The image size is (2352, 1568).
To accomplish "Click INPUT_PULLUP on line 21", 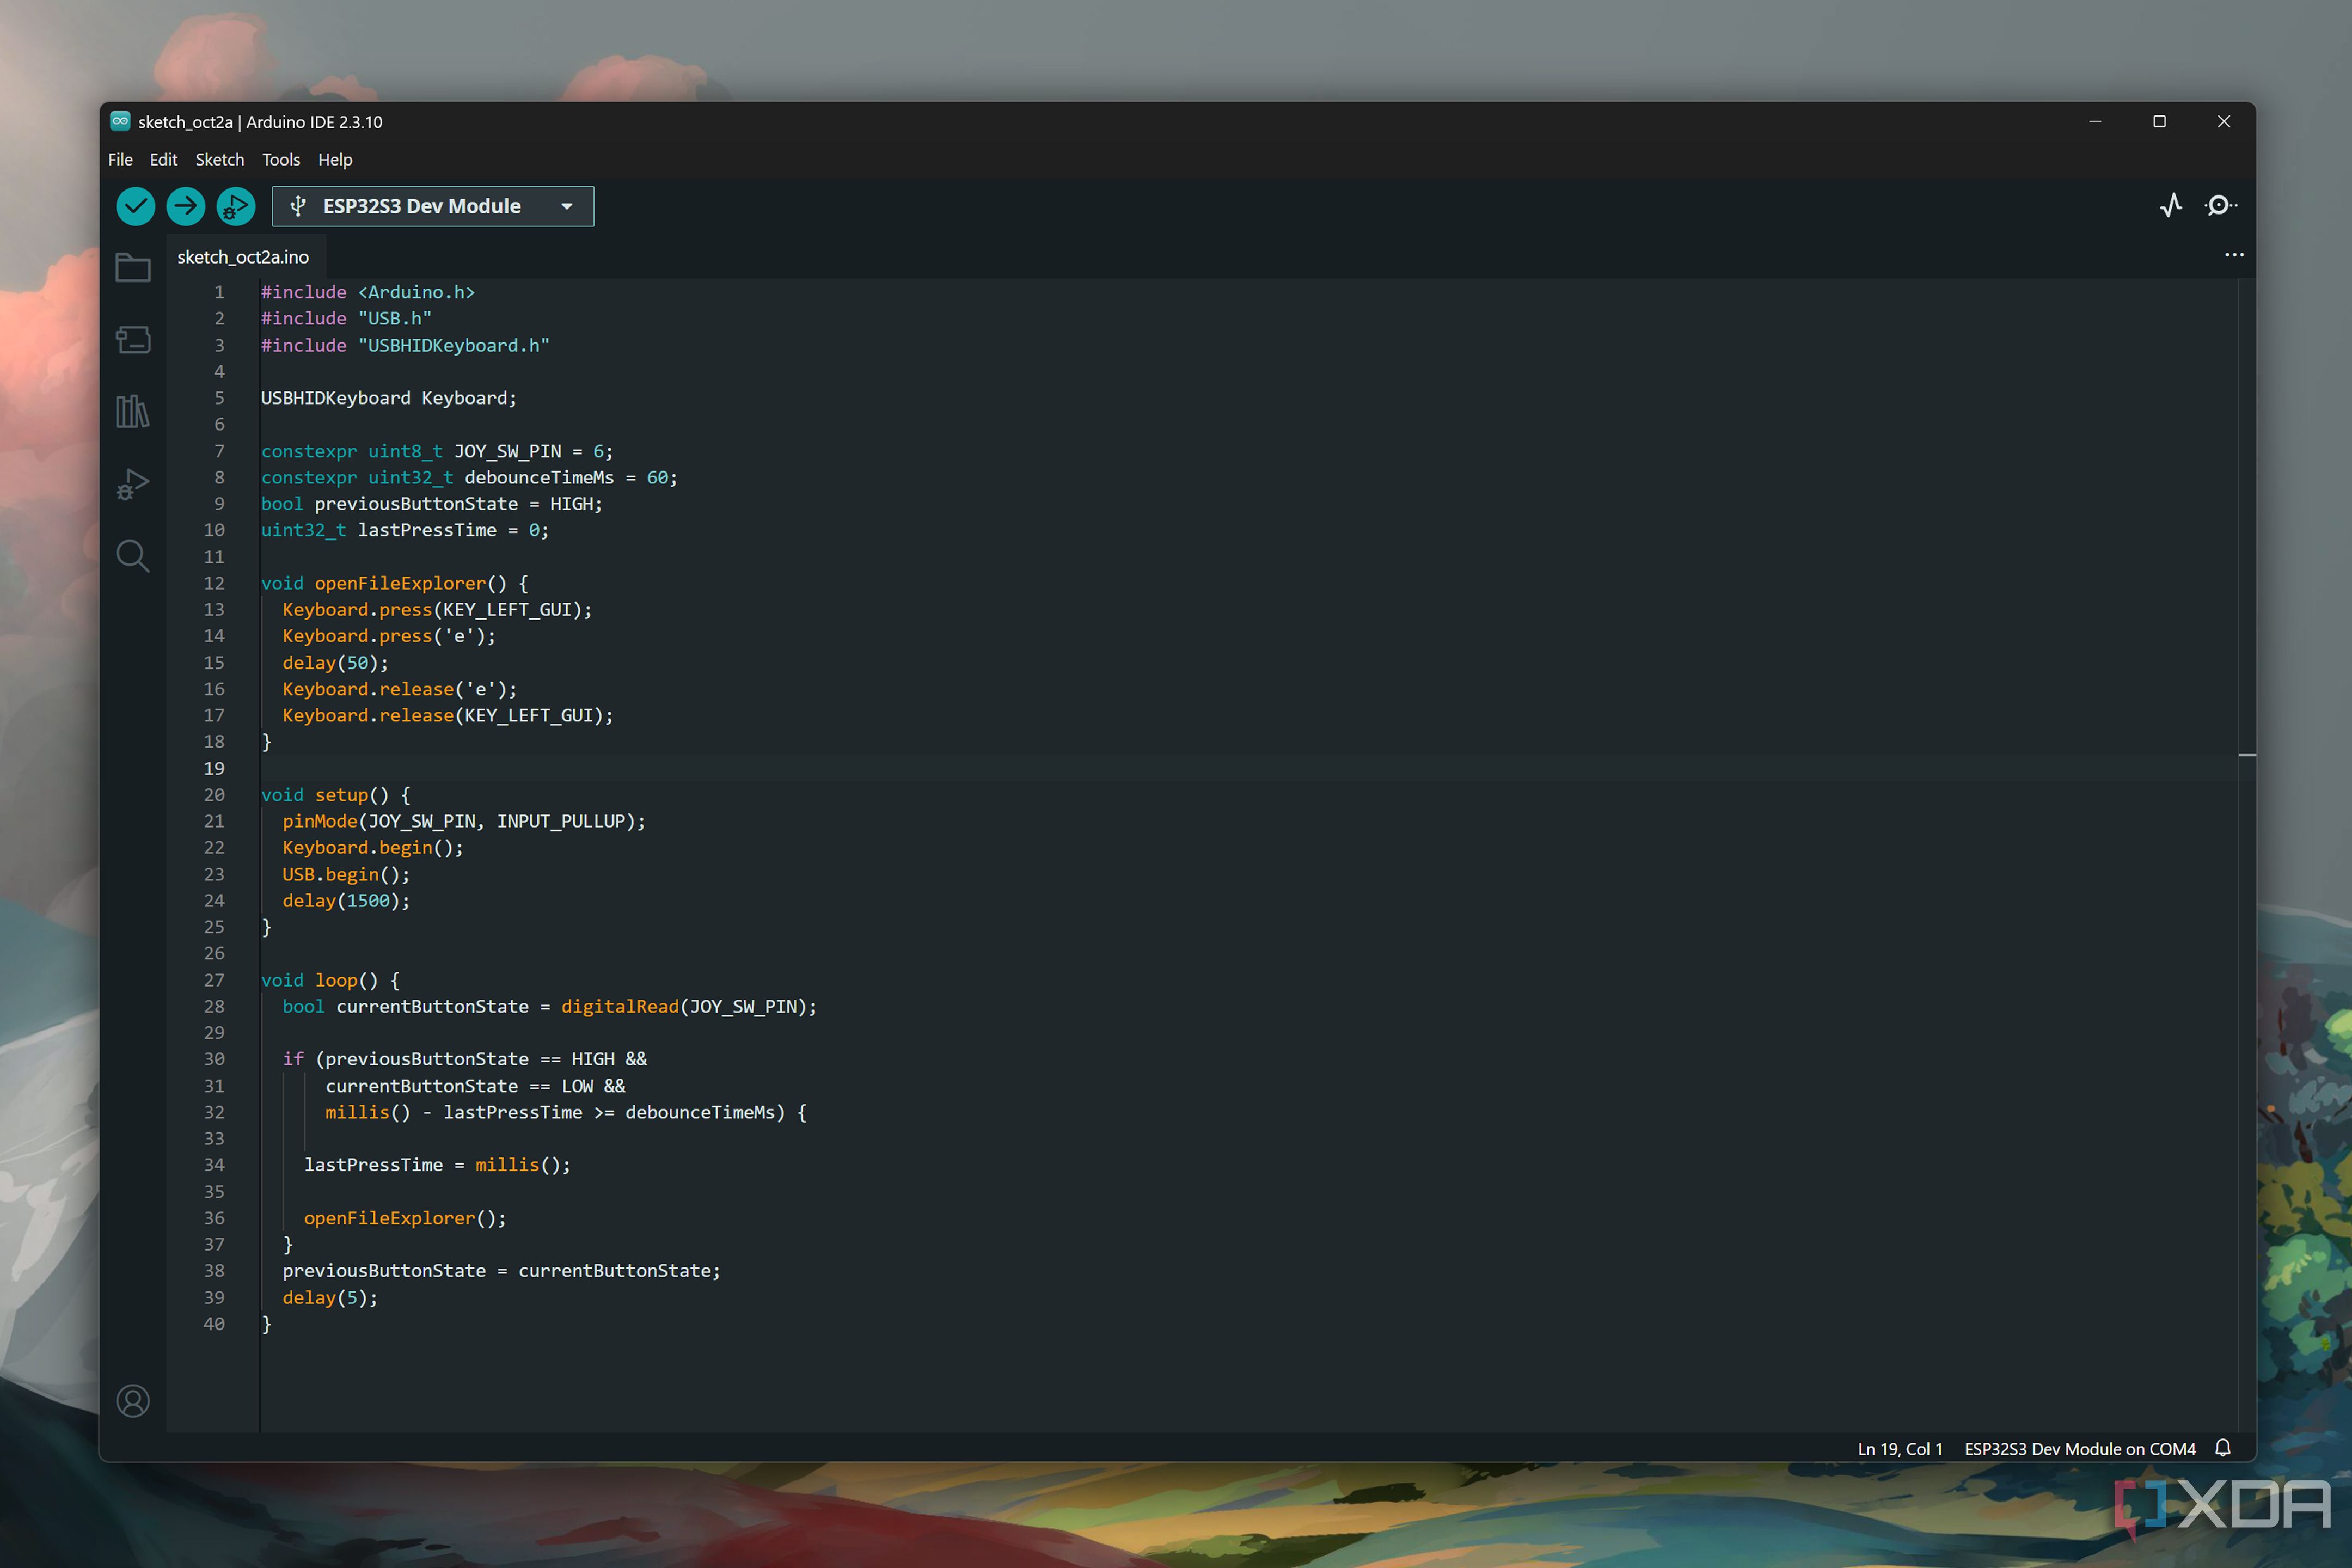I will (561, 821).
